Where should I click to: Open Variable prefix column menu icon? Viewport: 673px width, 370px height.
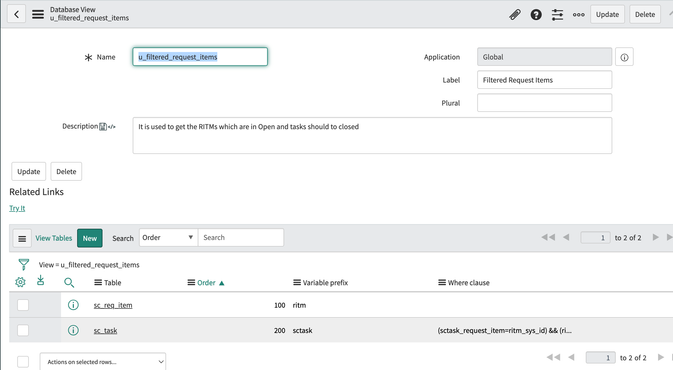(297, 282)
